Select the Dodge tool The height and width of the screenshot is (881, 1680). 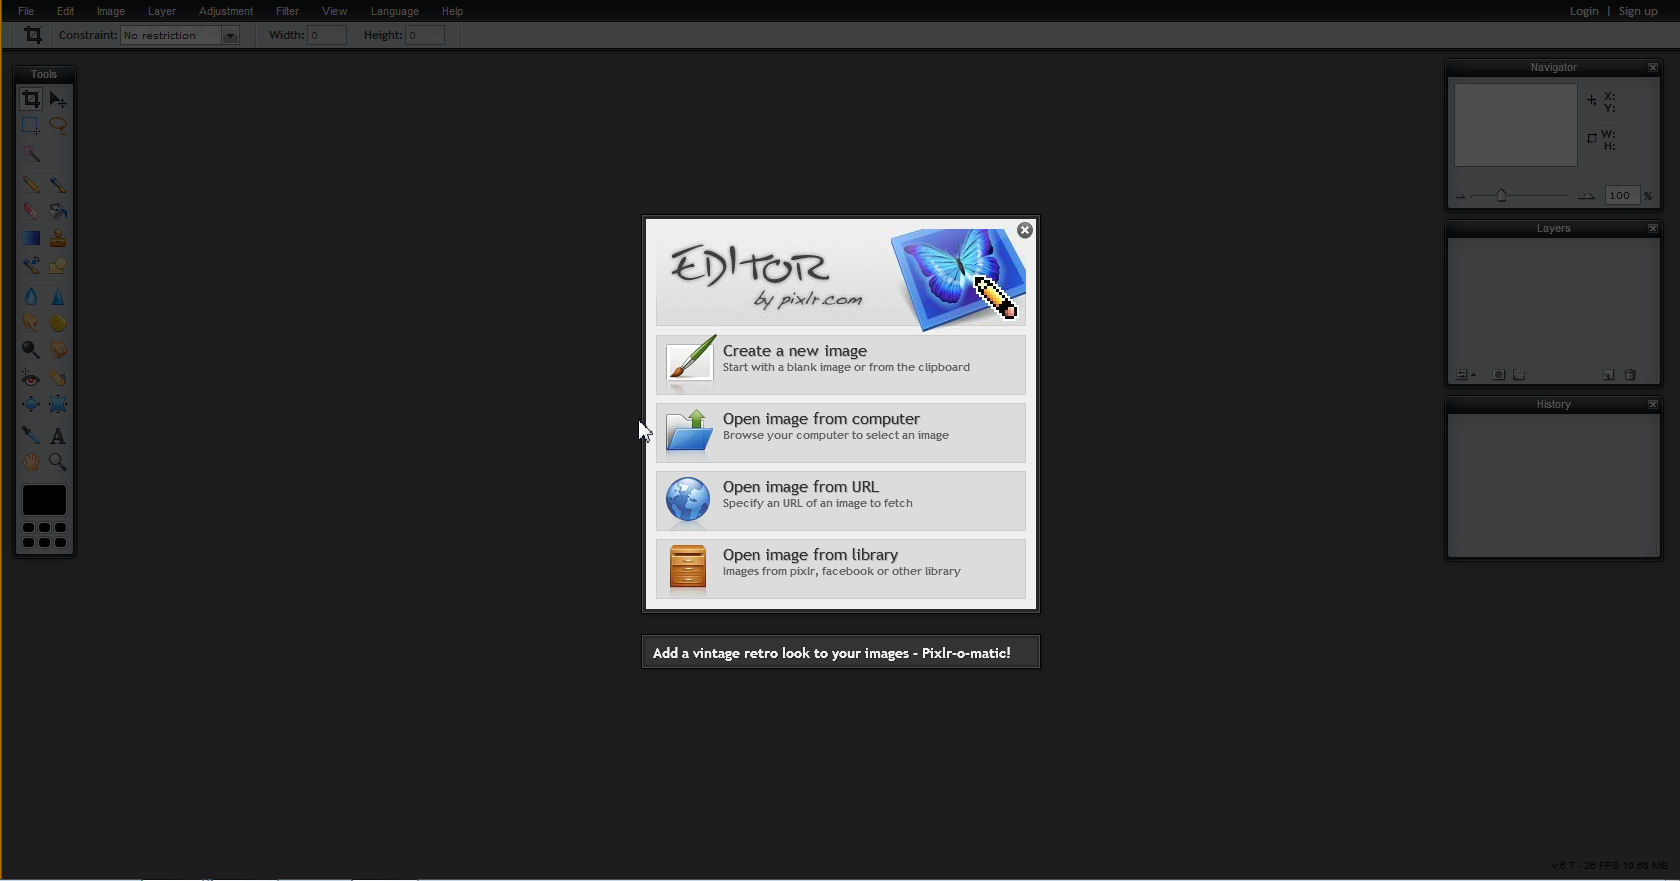(31, 350)
